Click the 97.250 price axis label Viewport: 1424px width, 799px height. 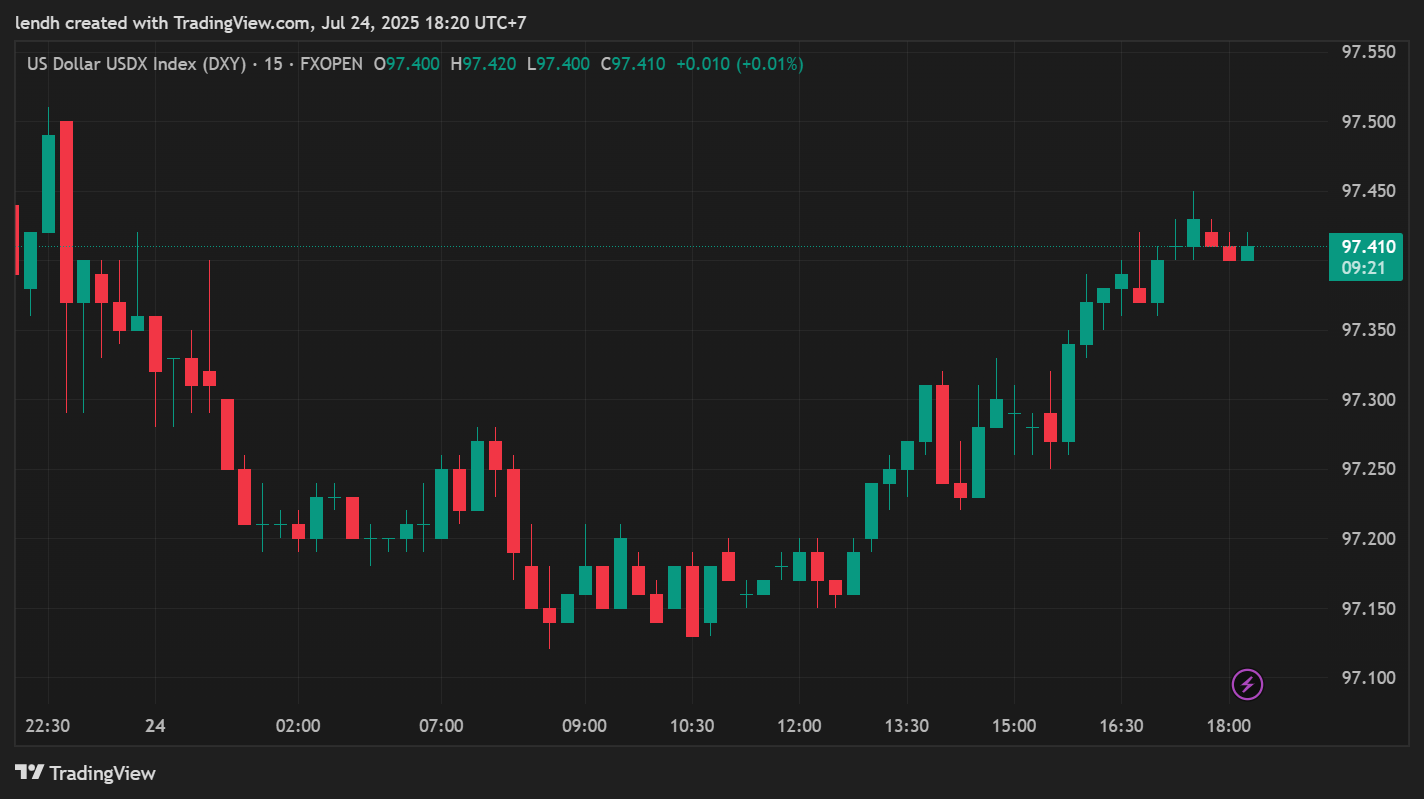(1368, 469)
